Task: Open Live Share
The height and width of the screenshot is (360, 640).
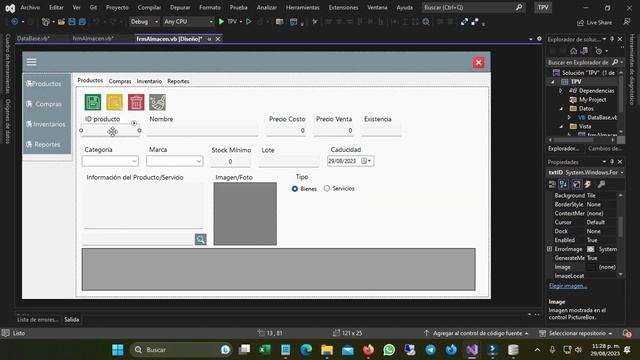Action: (x=594, y=23)
